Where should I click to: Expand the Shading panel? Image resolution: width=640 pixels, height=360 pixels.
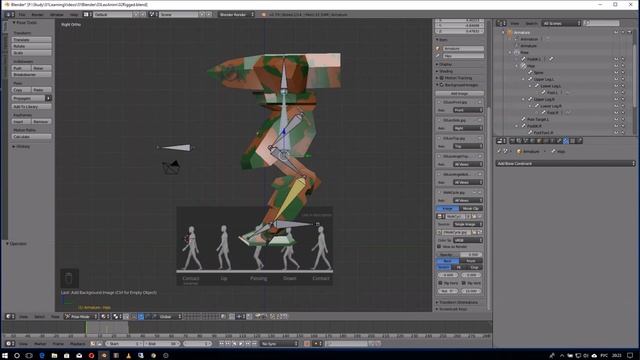[437, 71]
